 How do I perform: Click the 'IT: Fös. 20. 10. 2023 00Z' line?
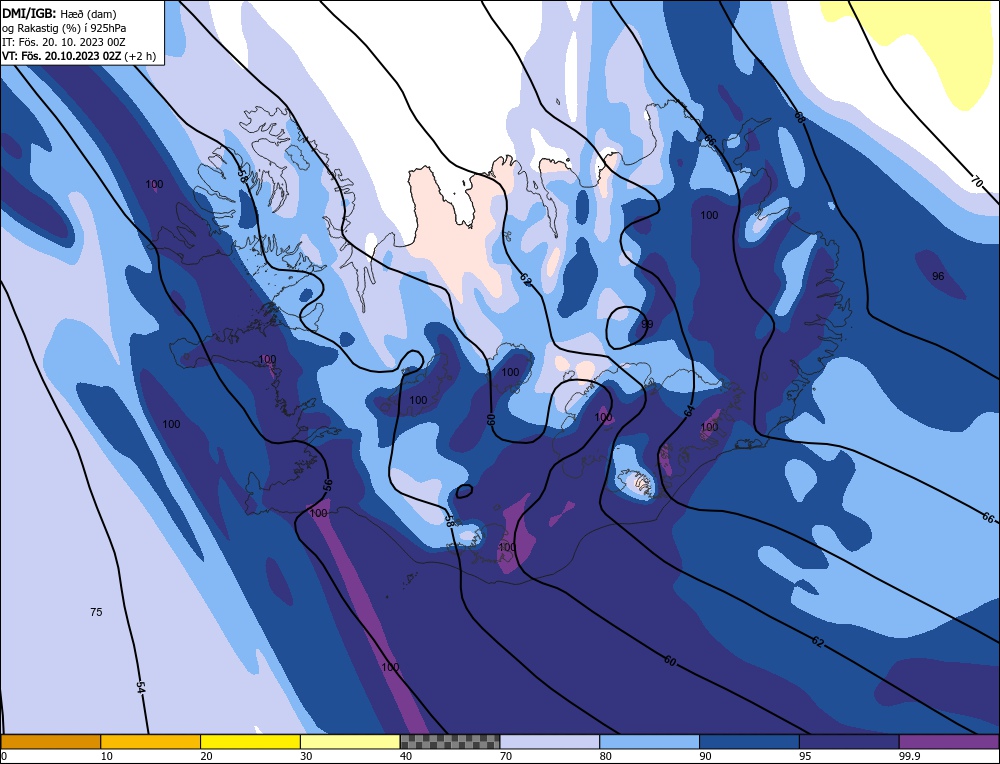pos(64,42)
